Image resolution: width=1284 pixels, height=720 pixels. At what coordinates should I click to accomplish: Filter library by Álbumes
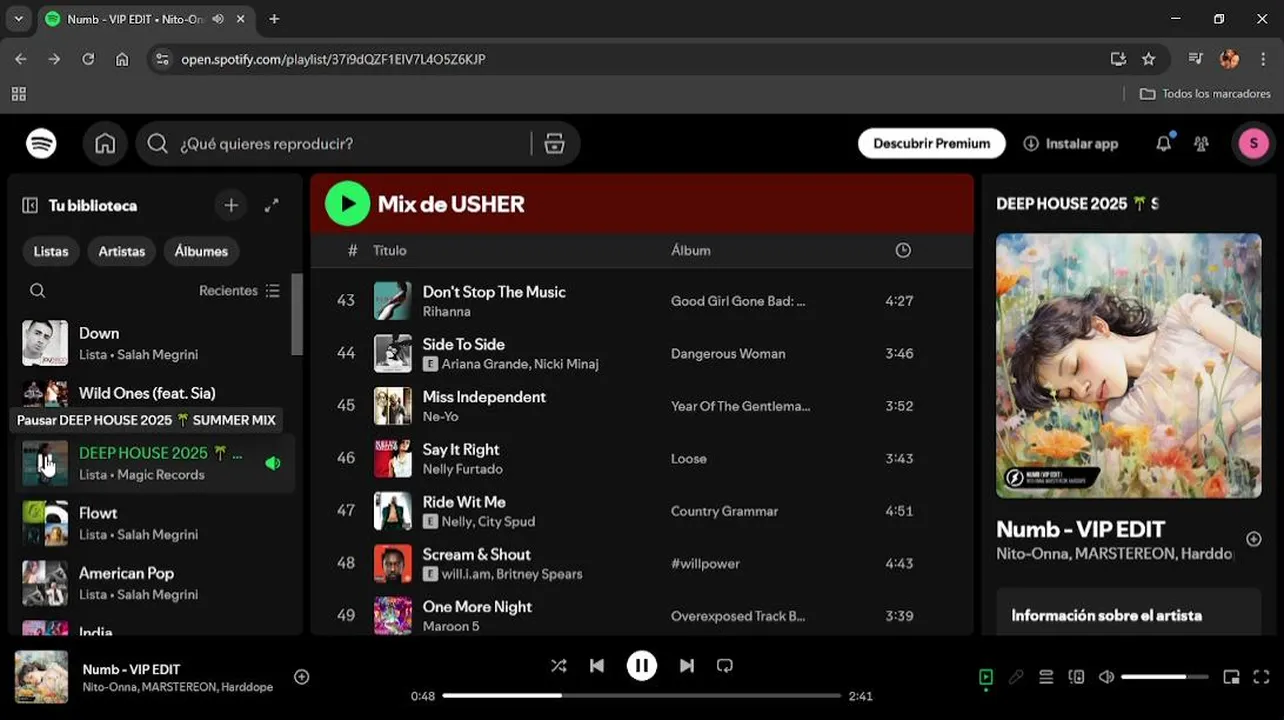201,251
